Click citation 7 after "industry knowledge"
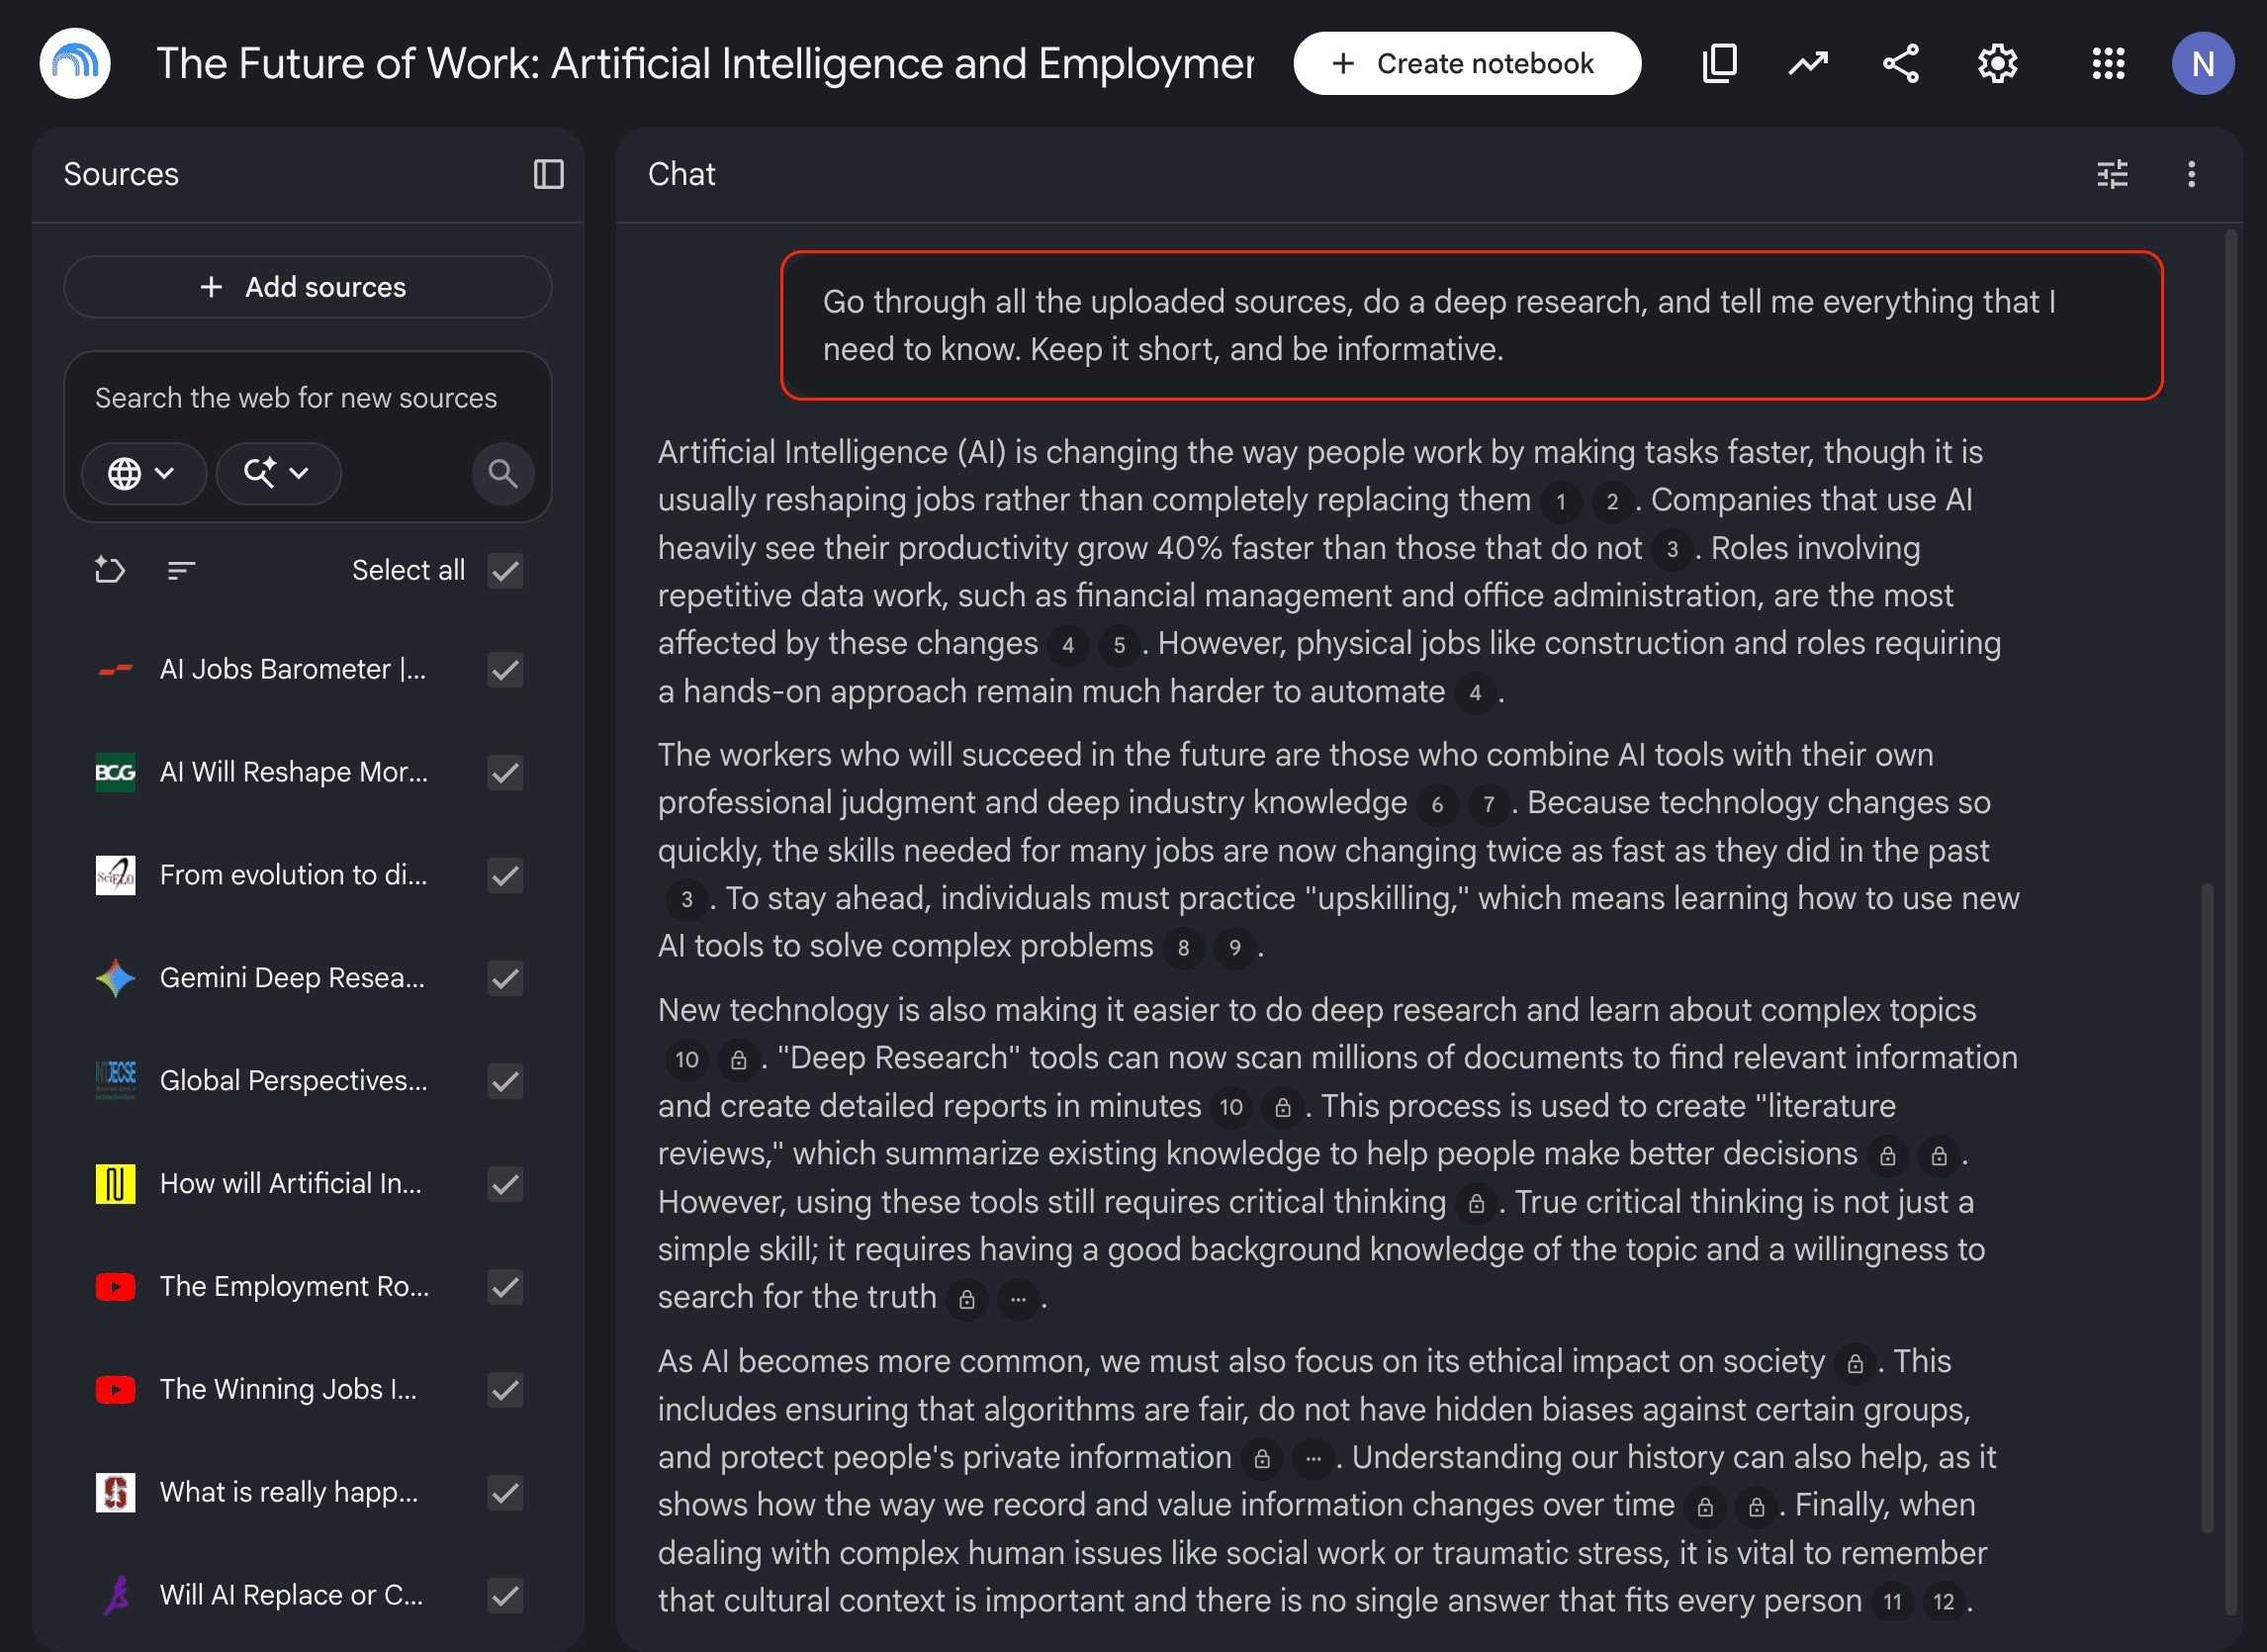 pyautogui.click(x=1488, y=804)
